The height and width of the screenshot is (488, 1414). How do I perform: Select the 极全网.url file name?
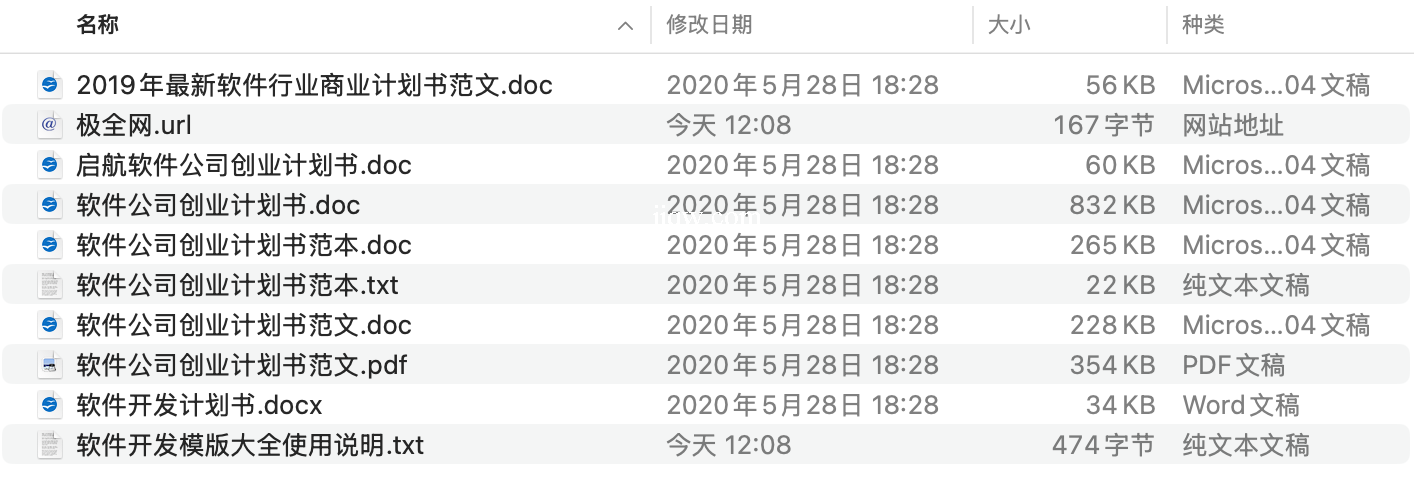[134, 125]
